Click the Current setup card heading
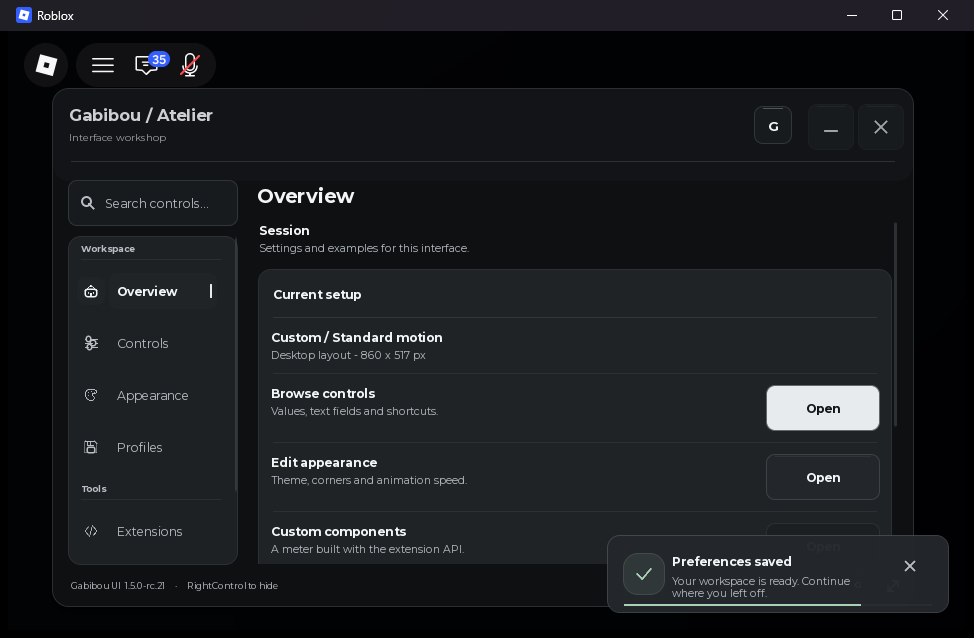 (x=317, y=294)
